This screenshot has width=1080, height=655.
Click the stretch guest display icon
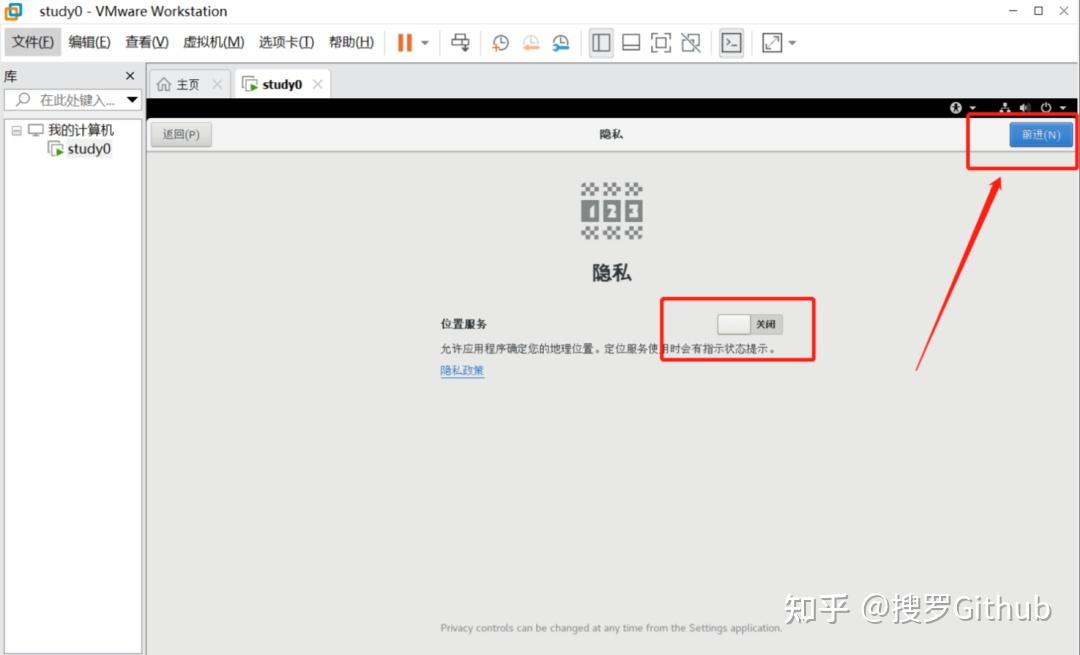772,43
